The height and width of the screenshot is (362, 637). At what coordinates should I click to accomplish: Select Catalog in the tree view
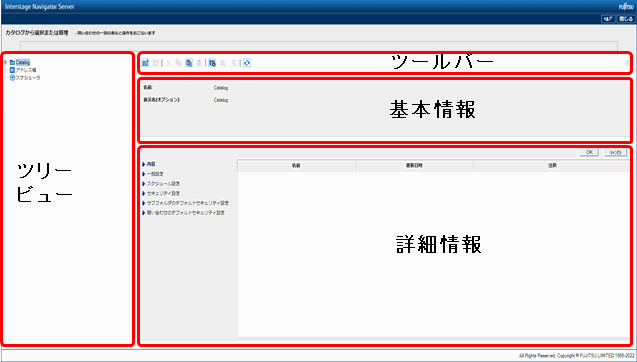pyautogui.click(x=23, y=63)
